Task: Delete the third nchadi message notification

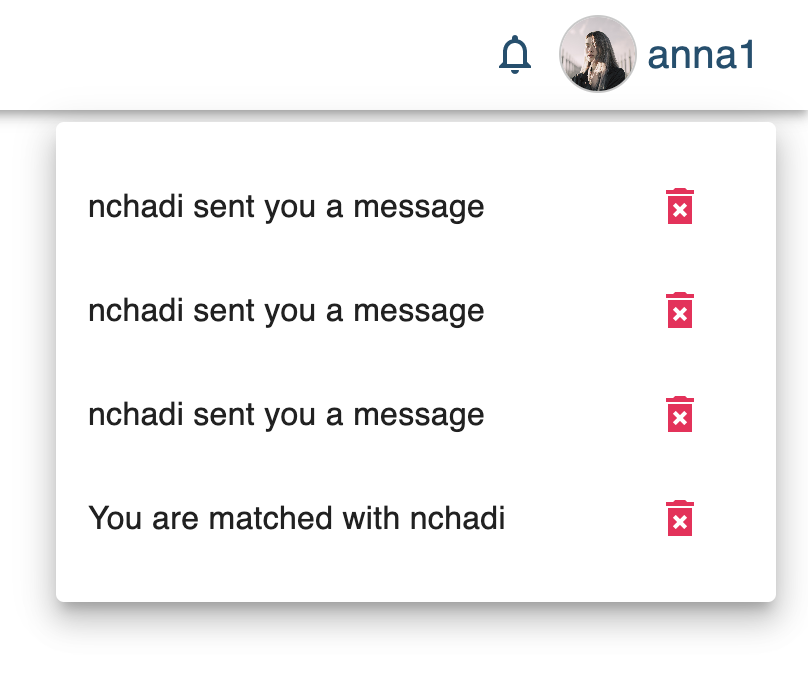Action: 679,415
